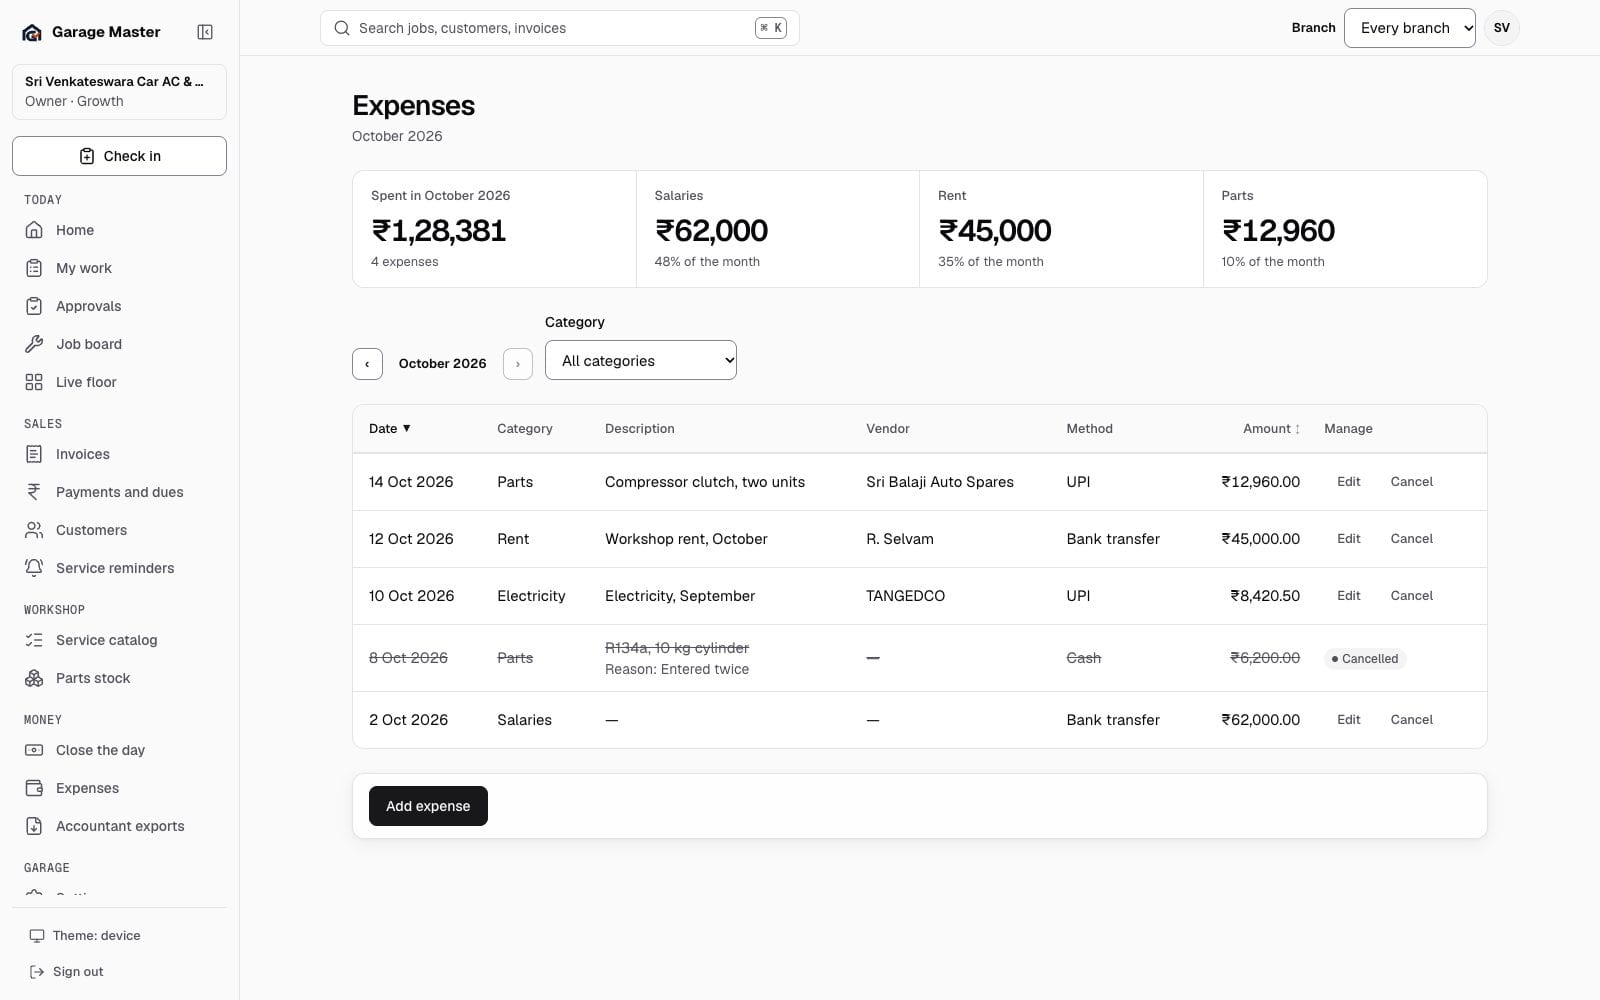Image resolution: width=1600 pixels, height=1000 pixels.
Task: Click the Expenses wallet icon
Action: point(34,788)
